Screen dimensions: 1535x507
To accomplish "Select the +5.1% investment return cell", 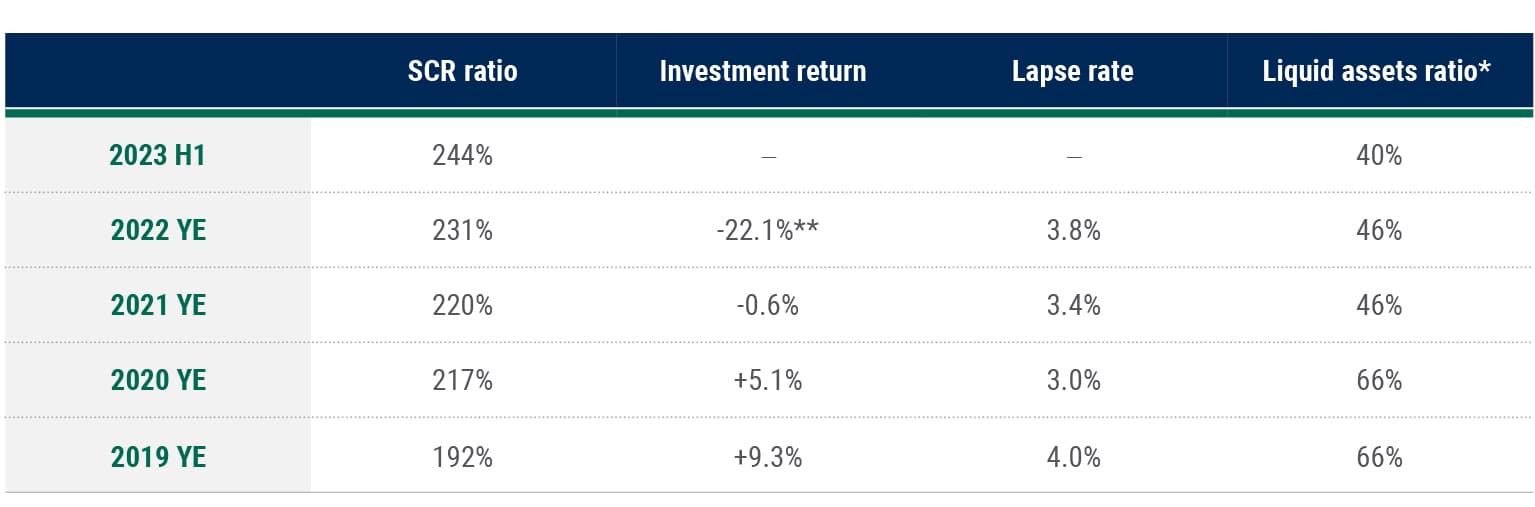I will click(x=767, y=381).
